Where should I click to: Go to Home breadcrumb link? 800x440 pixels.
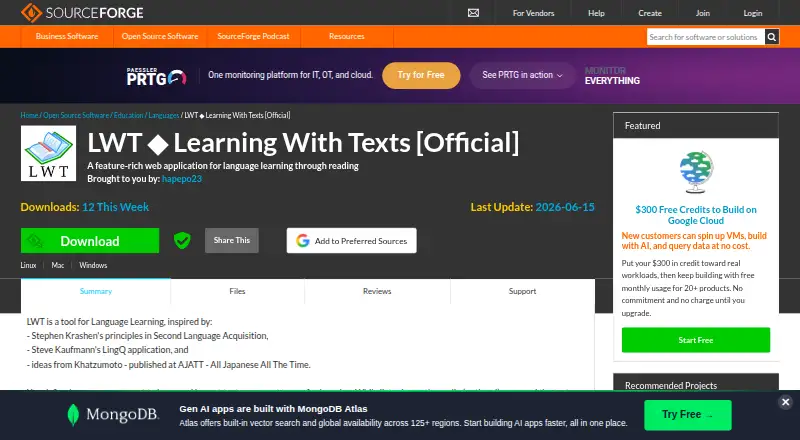[30, 115]
